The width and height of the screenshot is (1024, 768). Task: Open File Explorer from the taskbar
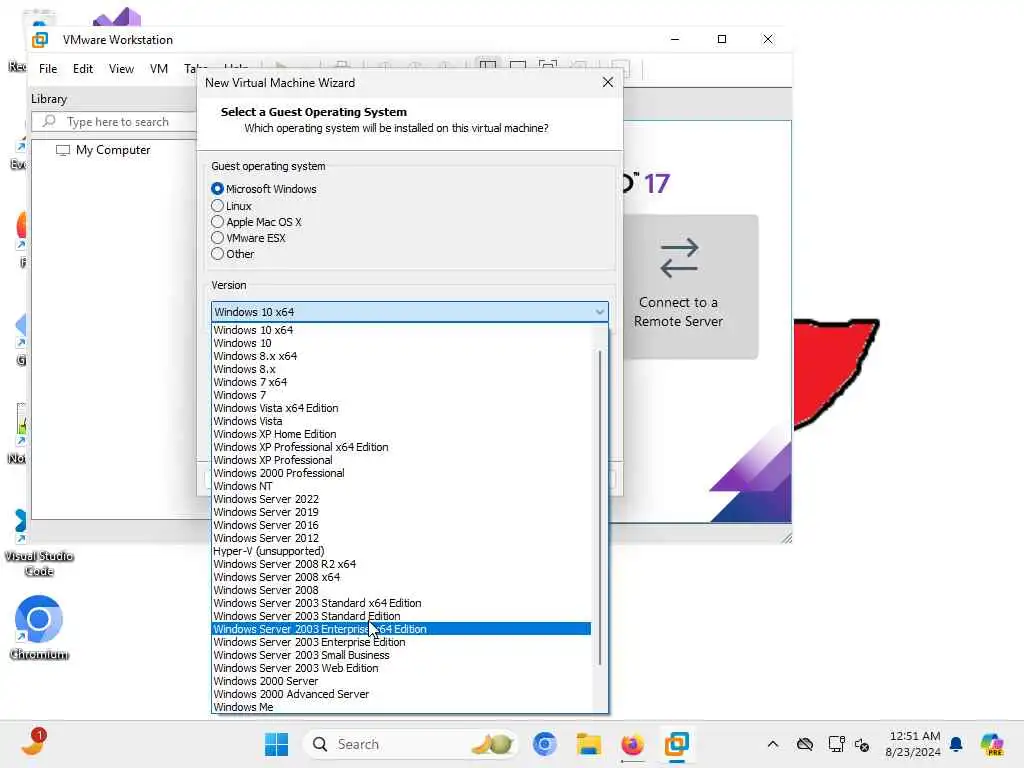tap(588, 744)
